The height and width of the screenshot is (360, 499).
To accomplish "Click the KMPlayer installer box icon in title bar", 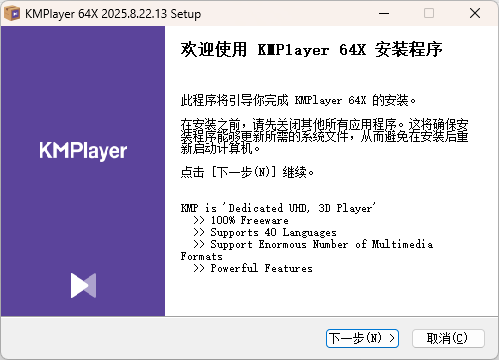I will point(12,14).
